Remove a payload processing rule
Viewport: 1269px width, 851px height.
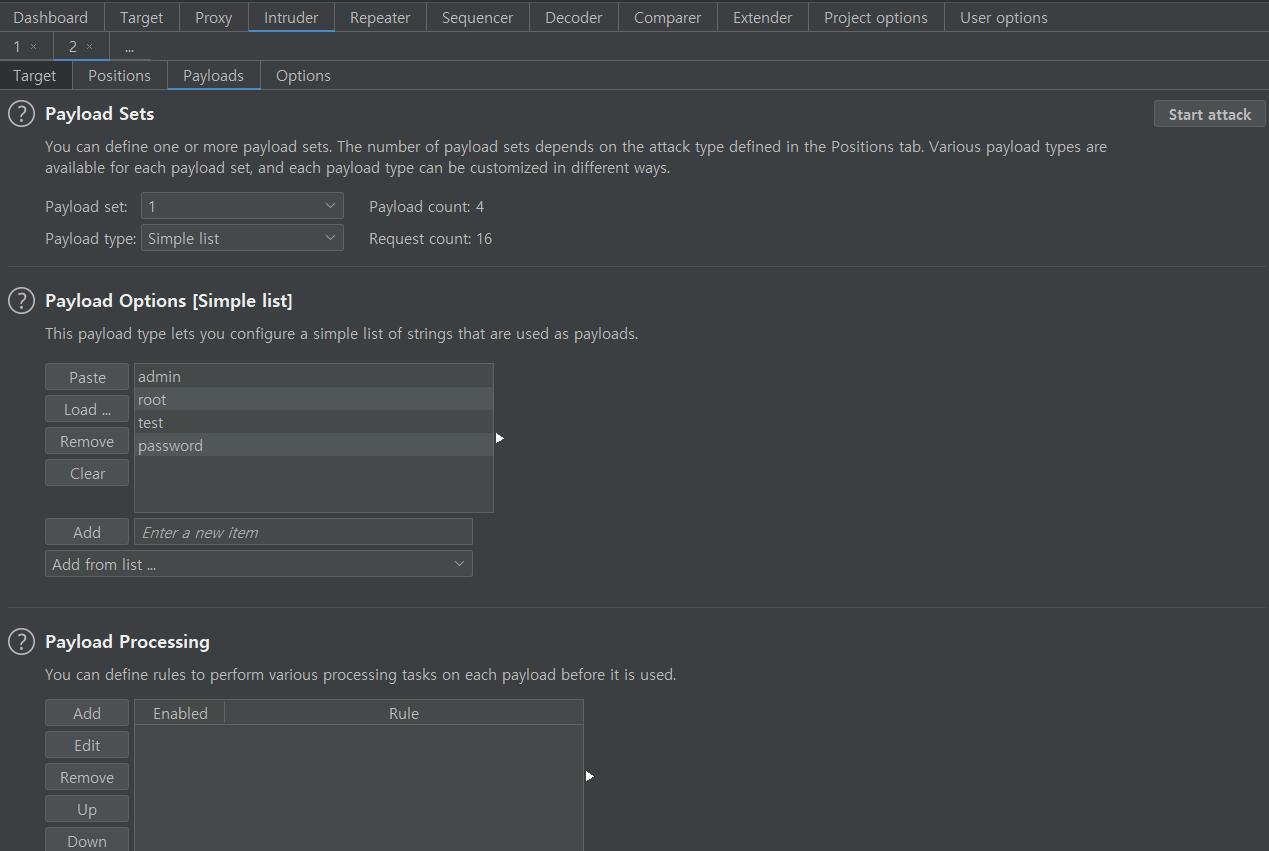pyautogui.click(x=87, y=777)
